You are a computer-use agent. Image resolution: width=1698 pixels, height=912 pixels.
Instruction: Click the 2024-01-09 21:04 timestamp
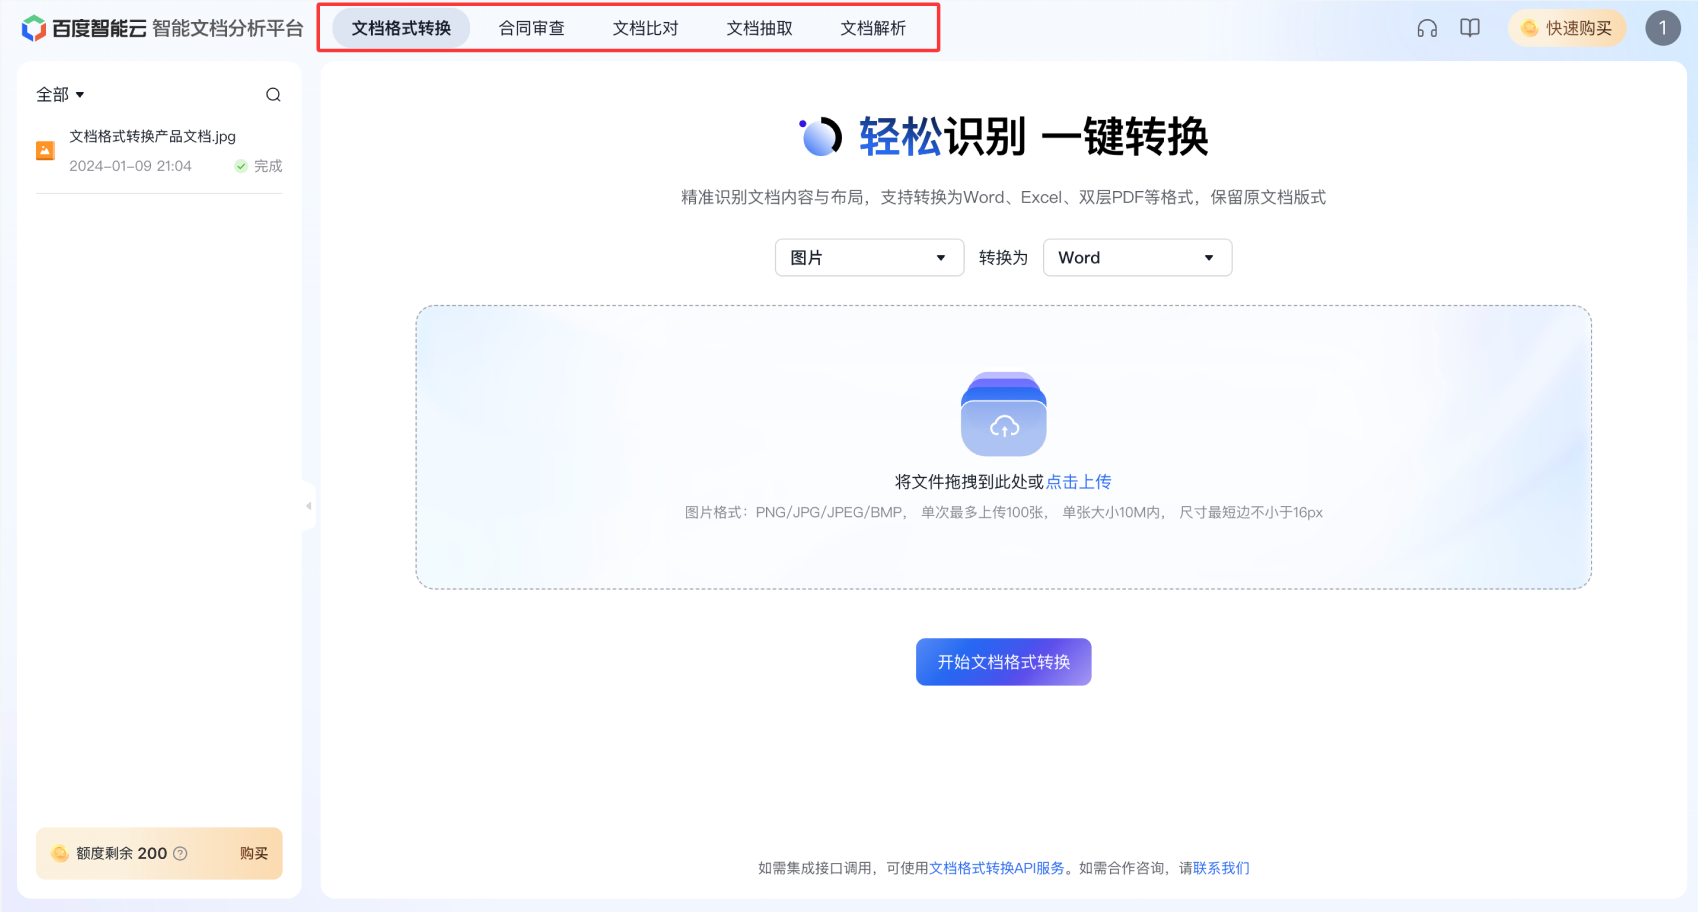[x=130, y=166]
